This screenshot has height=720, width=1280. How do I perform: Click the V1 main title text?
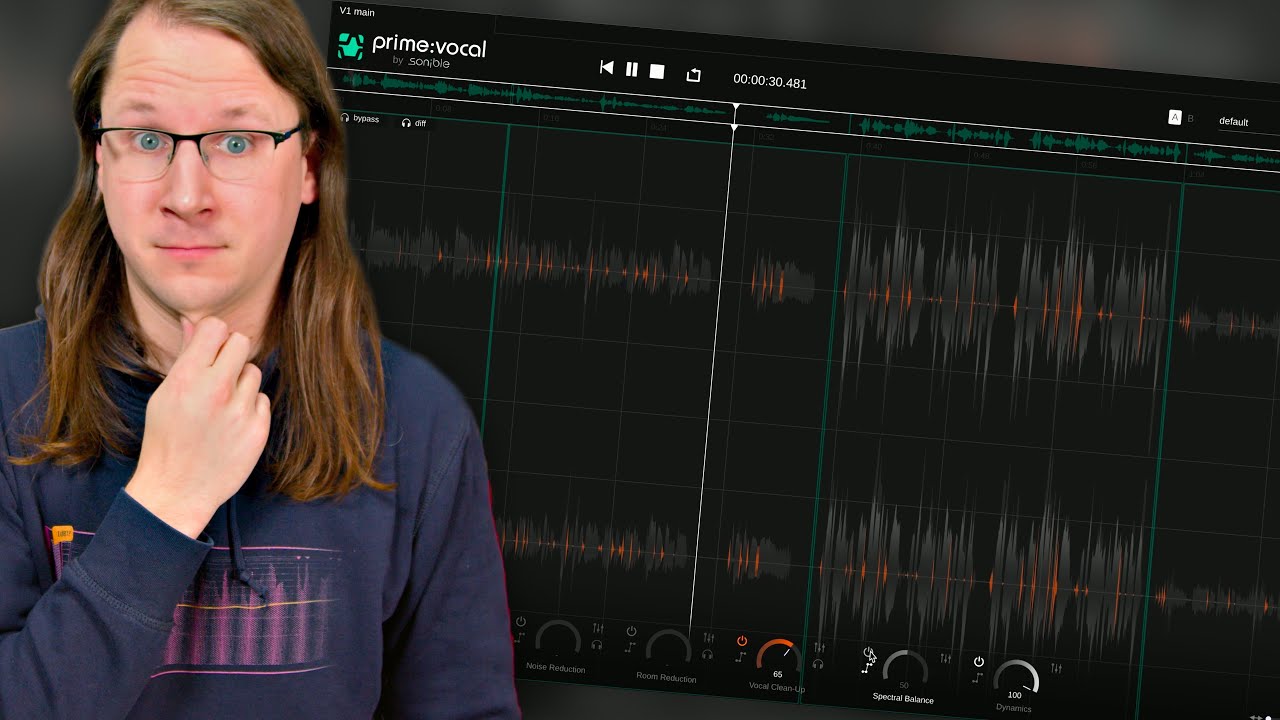[x=357, y=12]
